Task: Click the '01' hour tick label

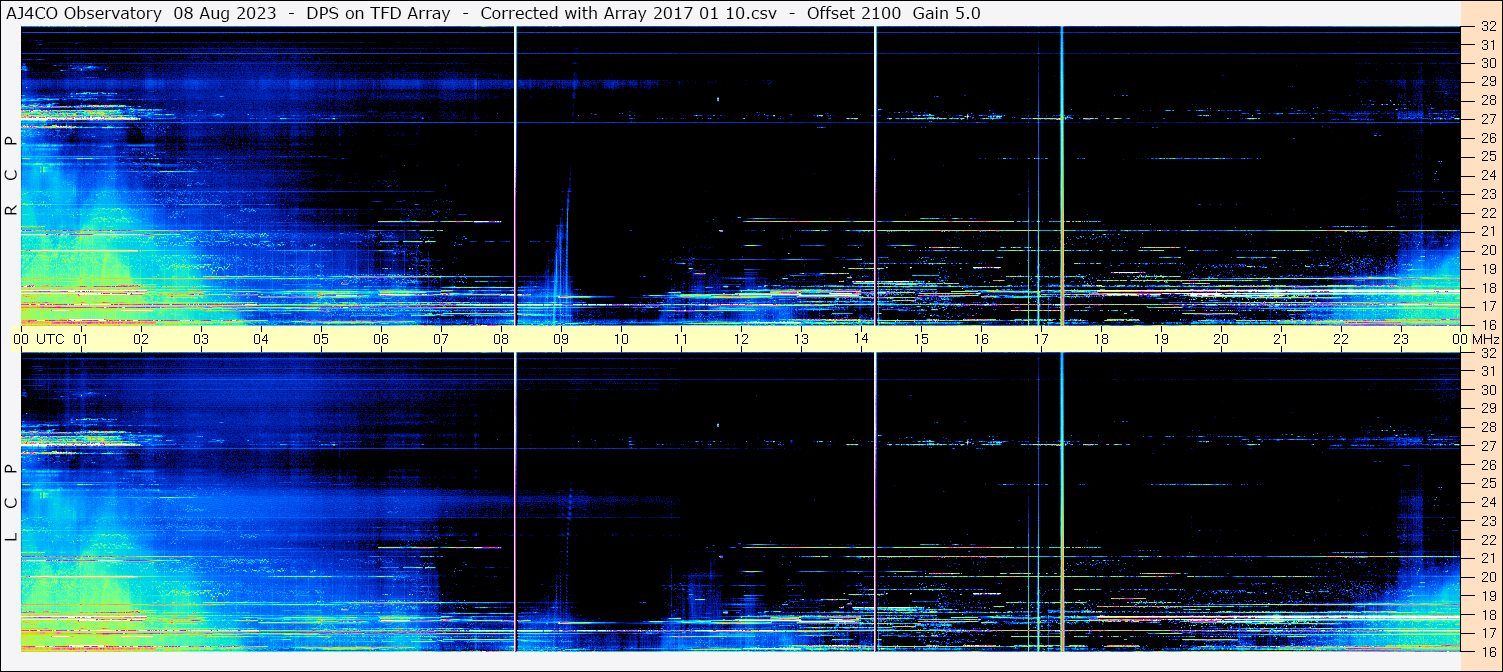Action: pyautogui.click(x=81, y=339)
